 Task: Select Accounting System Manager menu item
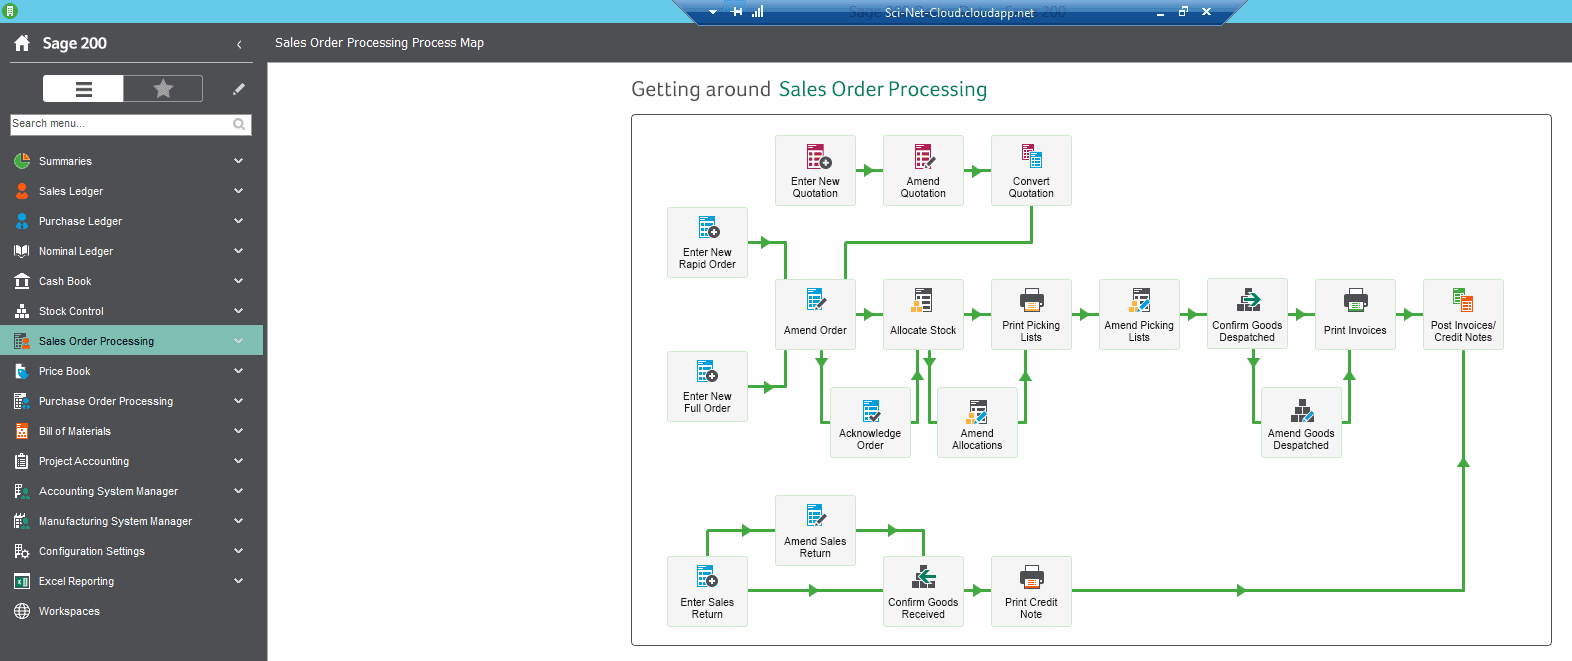click(x=132, y=491)
